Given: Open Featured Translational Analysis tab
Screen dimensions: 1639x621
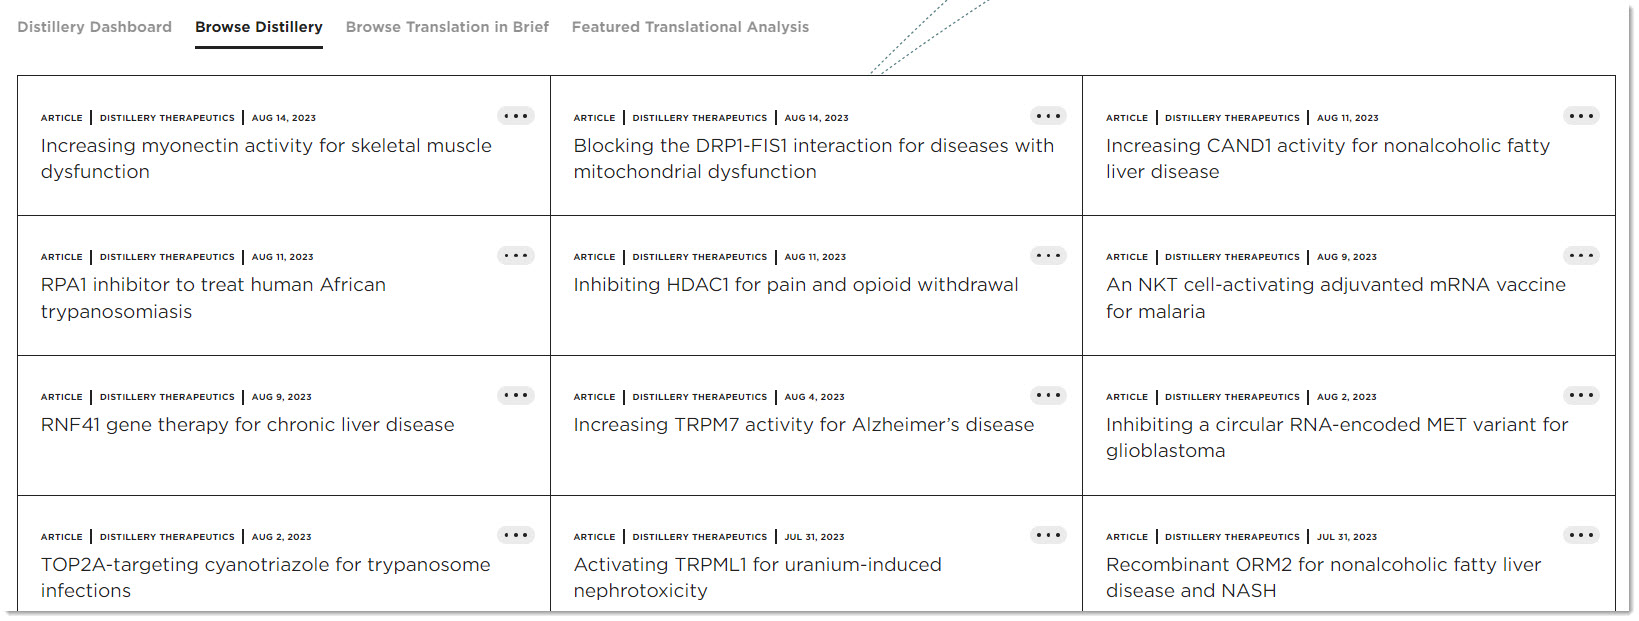Looking at the screenshot, I should click(x=690, y=27).
